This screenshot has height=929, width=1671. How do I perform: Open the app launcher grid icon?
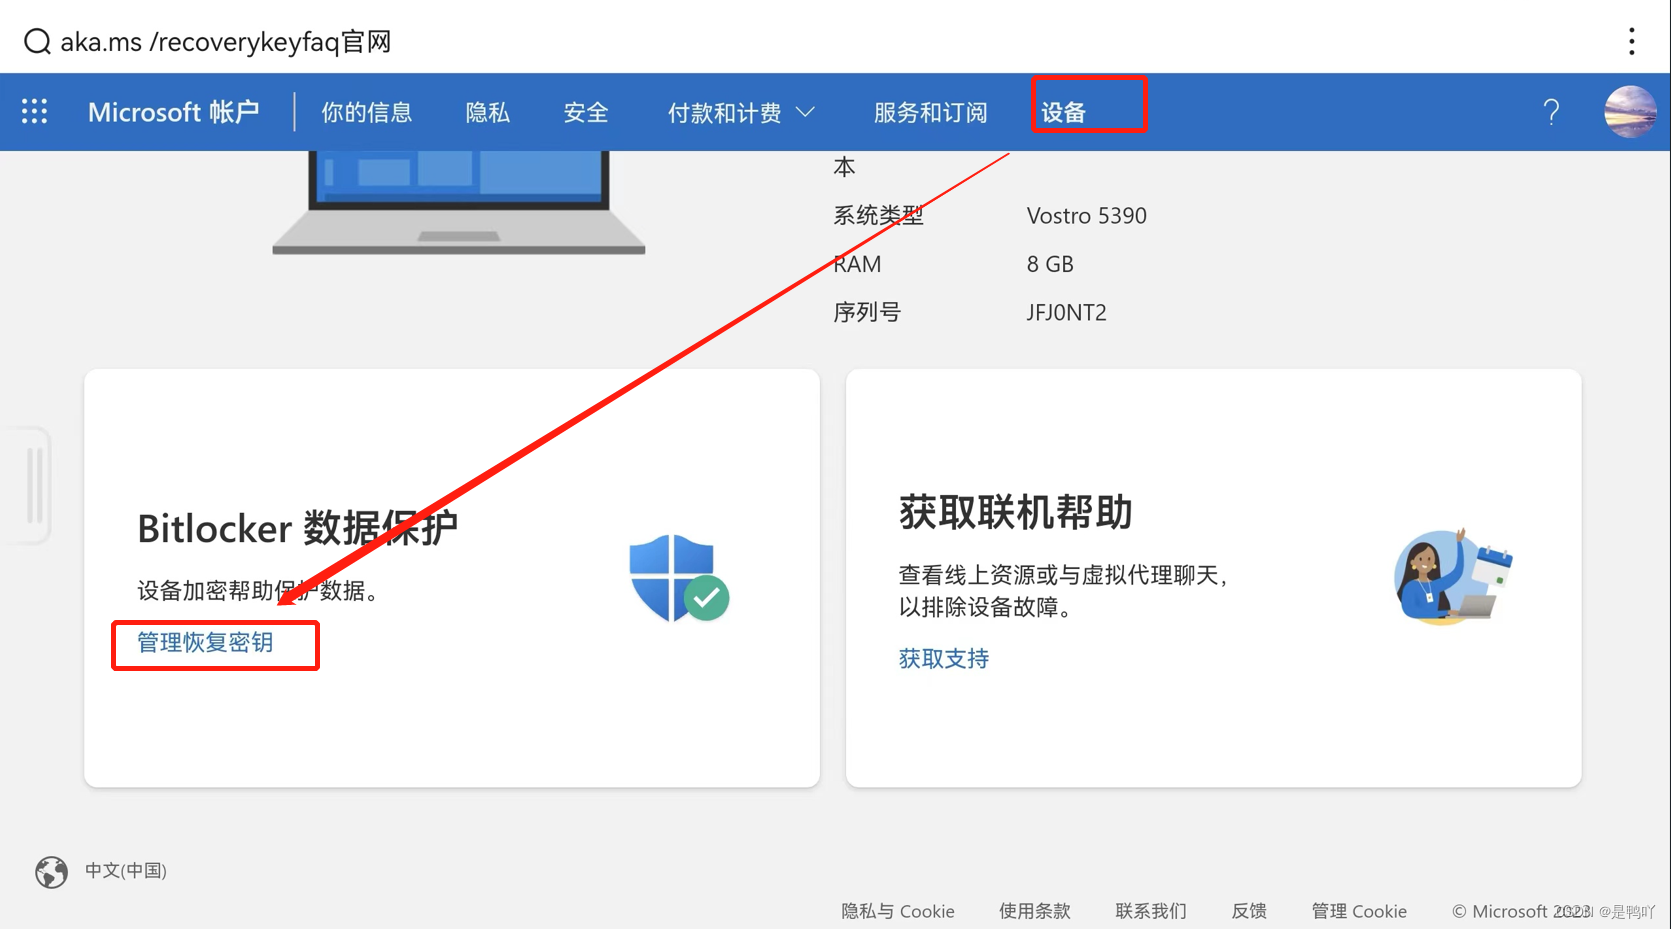(34, 111)
